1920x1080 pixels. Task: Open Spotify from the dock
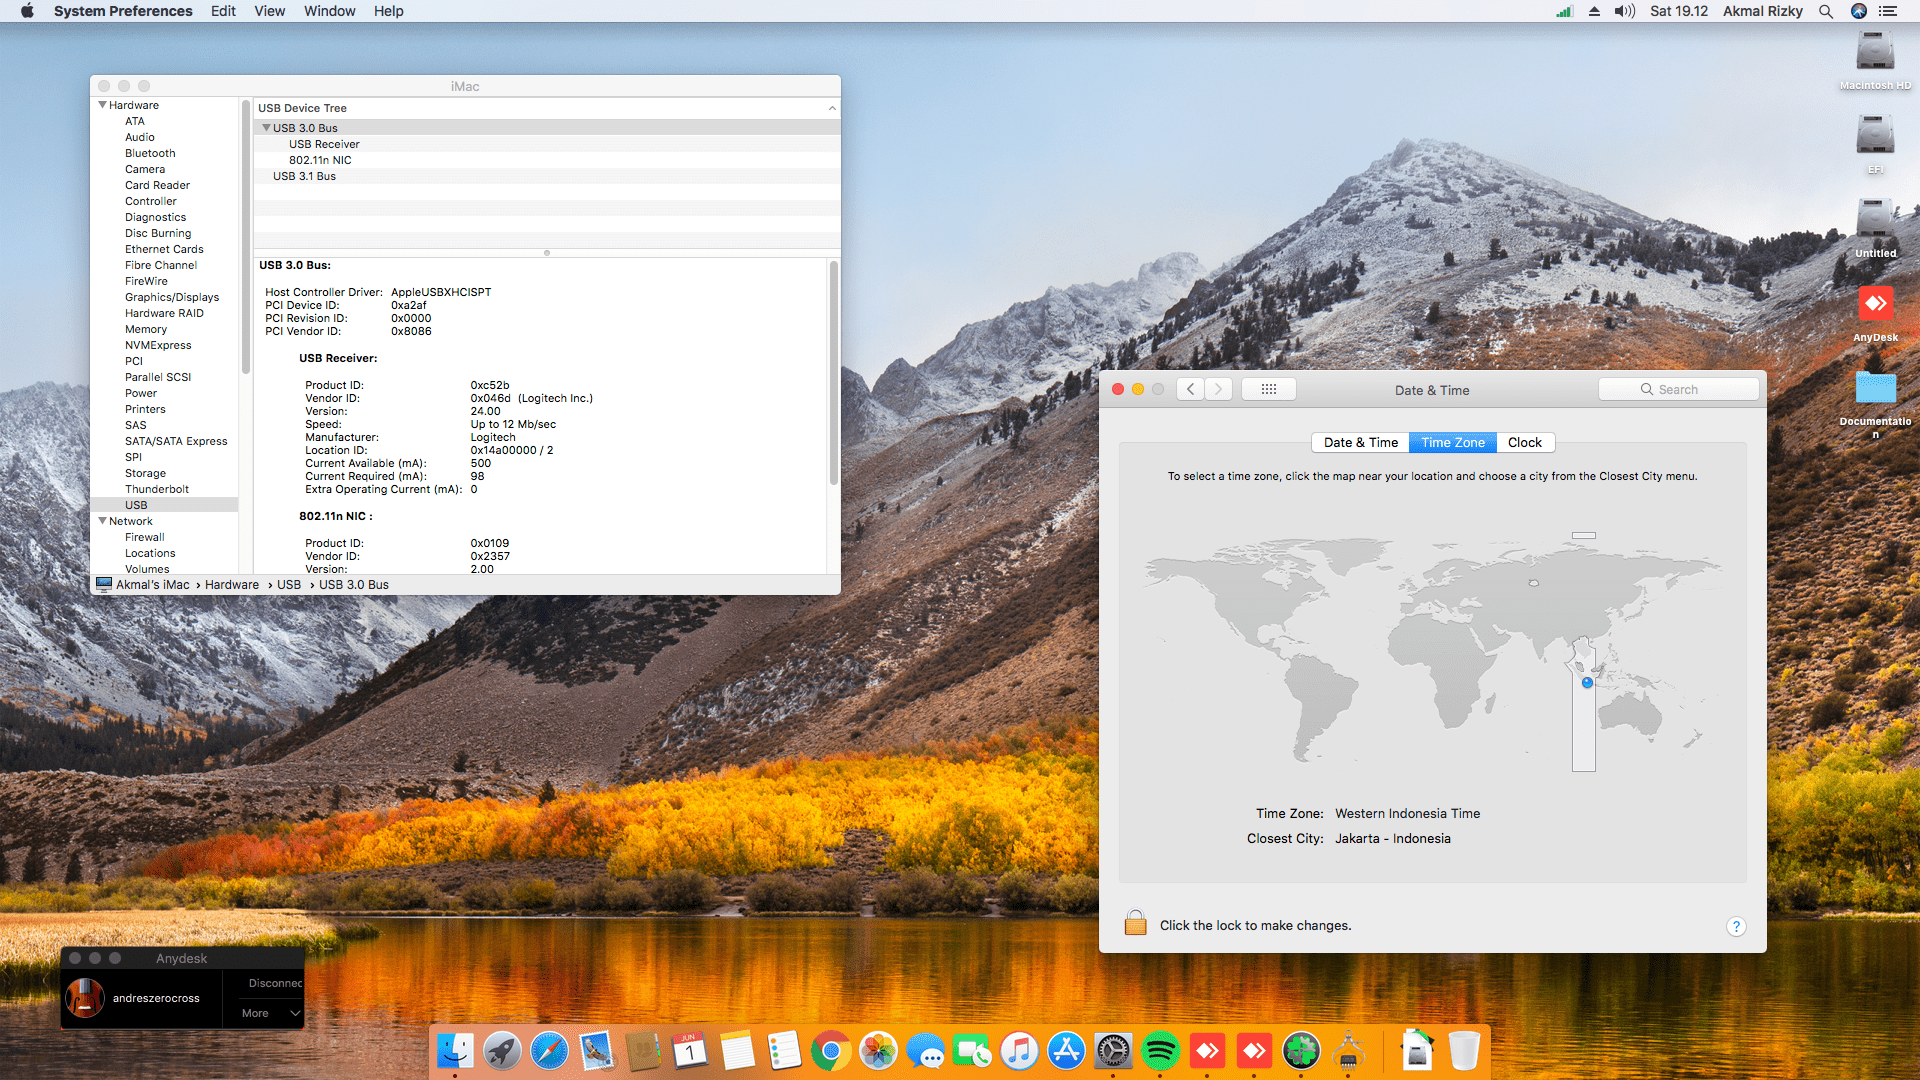(1160, 1051)
